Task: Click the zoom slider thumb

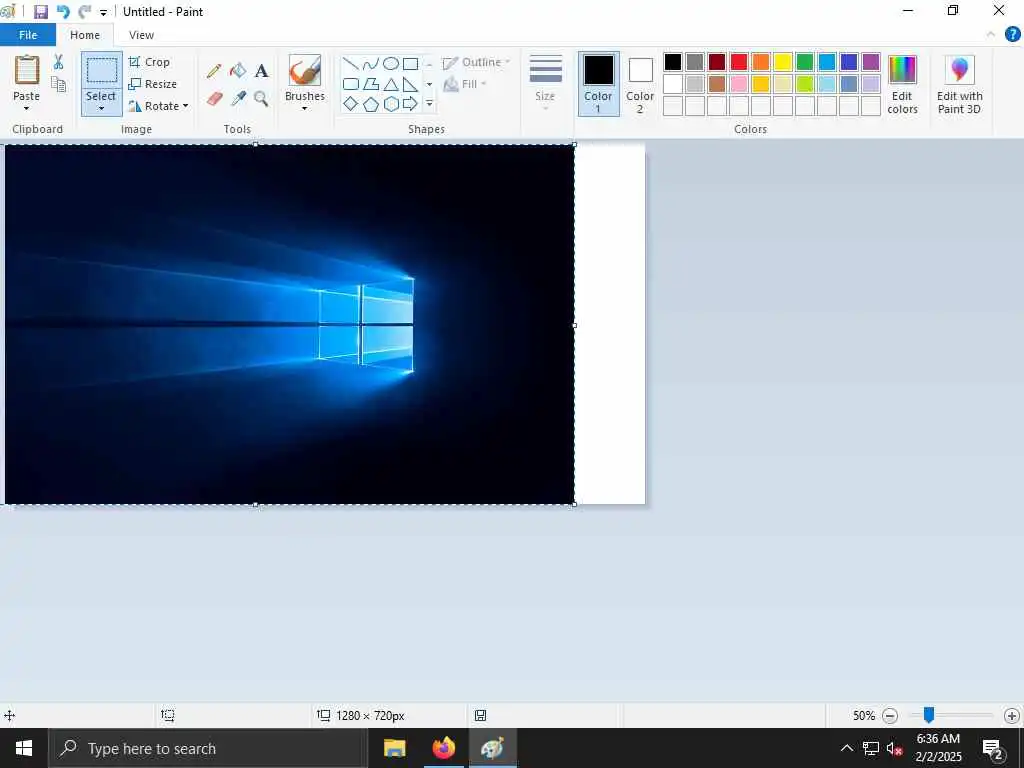Action: coord(928,715)
